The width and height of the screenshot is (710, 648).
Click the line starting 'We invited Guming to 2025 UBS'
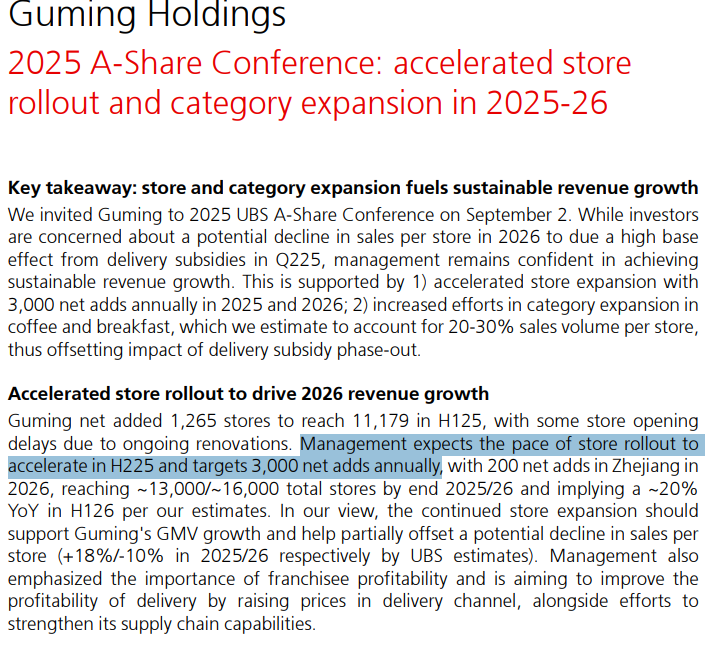(x=353, y=215)
